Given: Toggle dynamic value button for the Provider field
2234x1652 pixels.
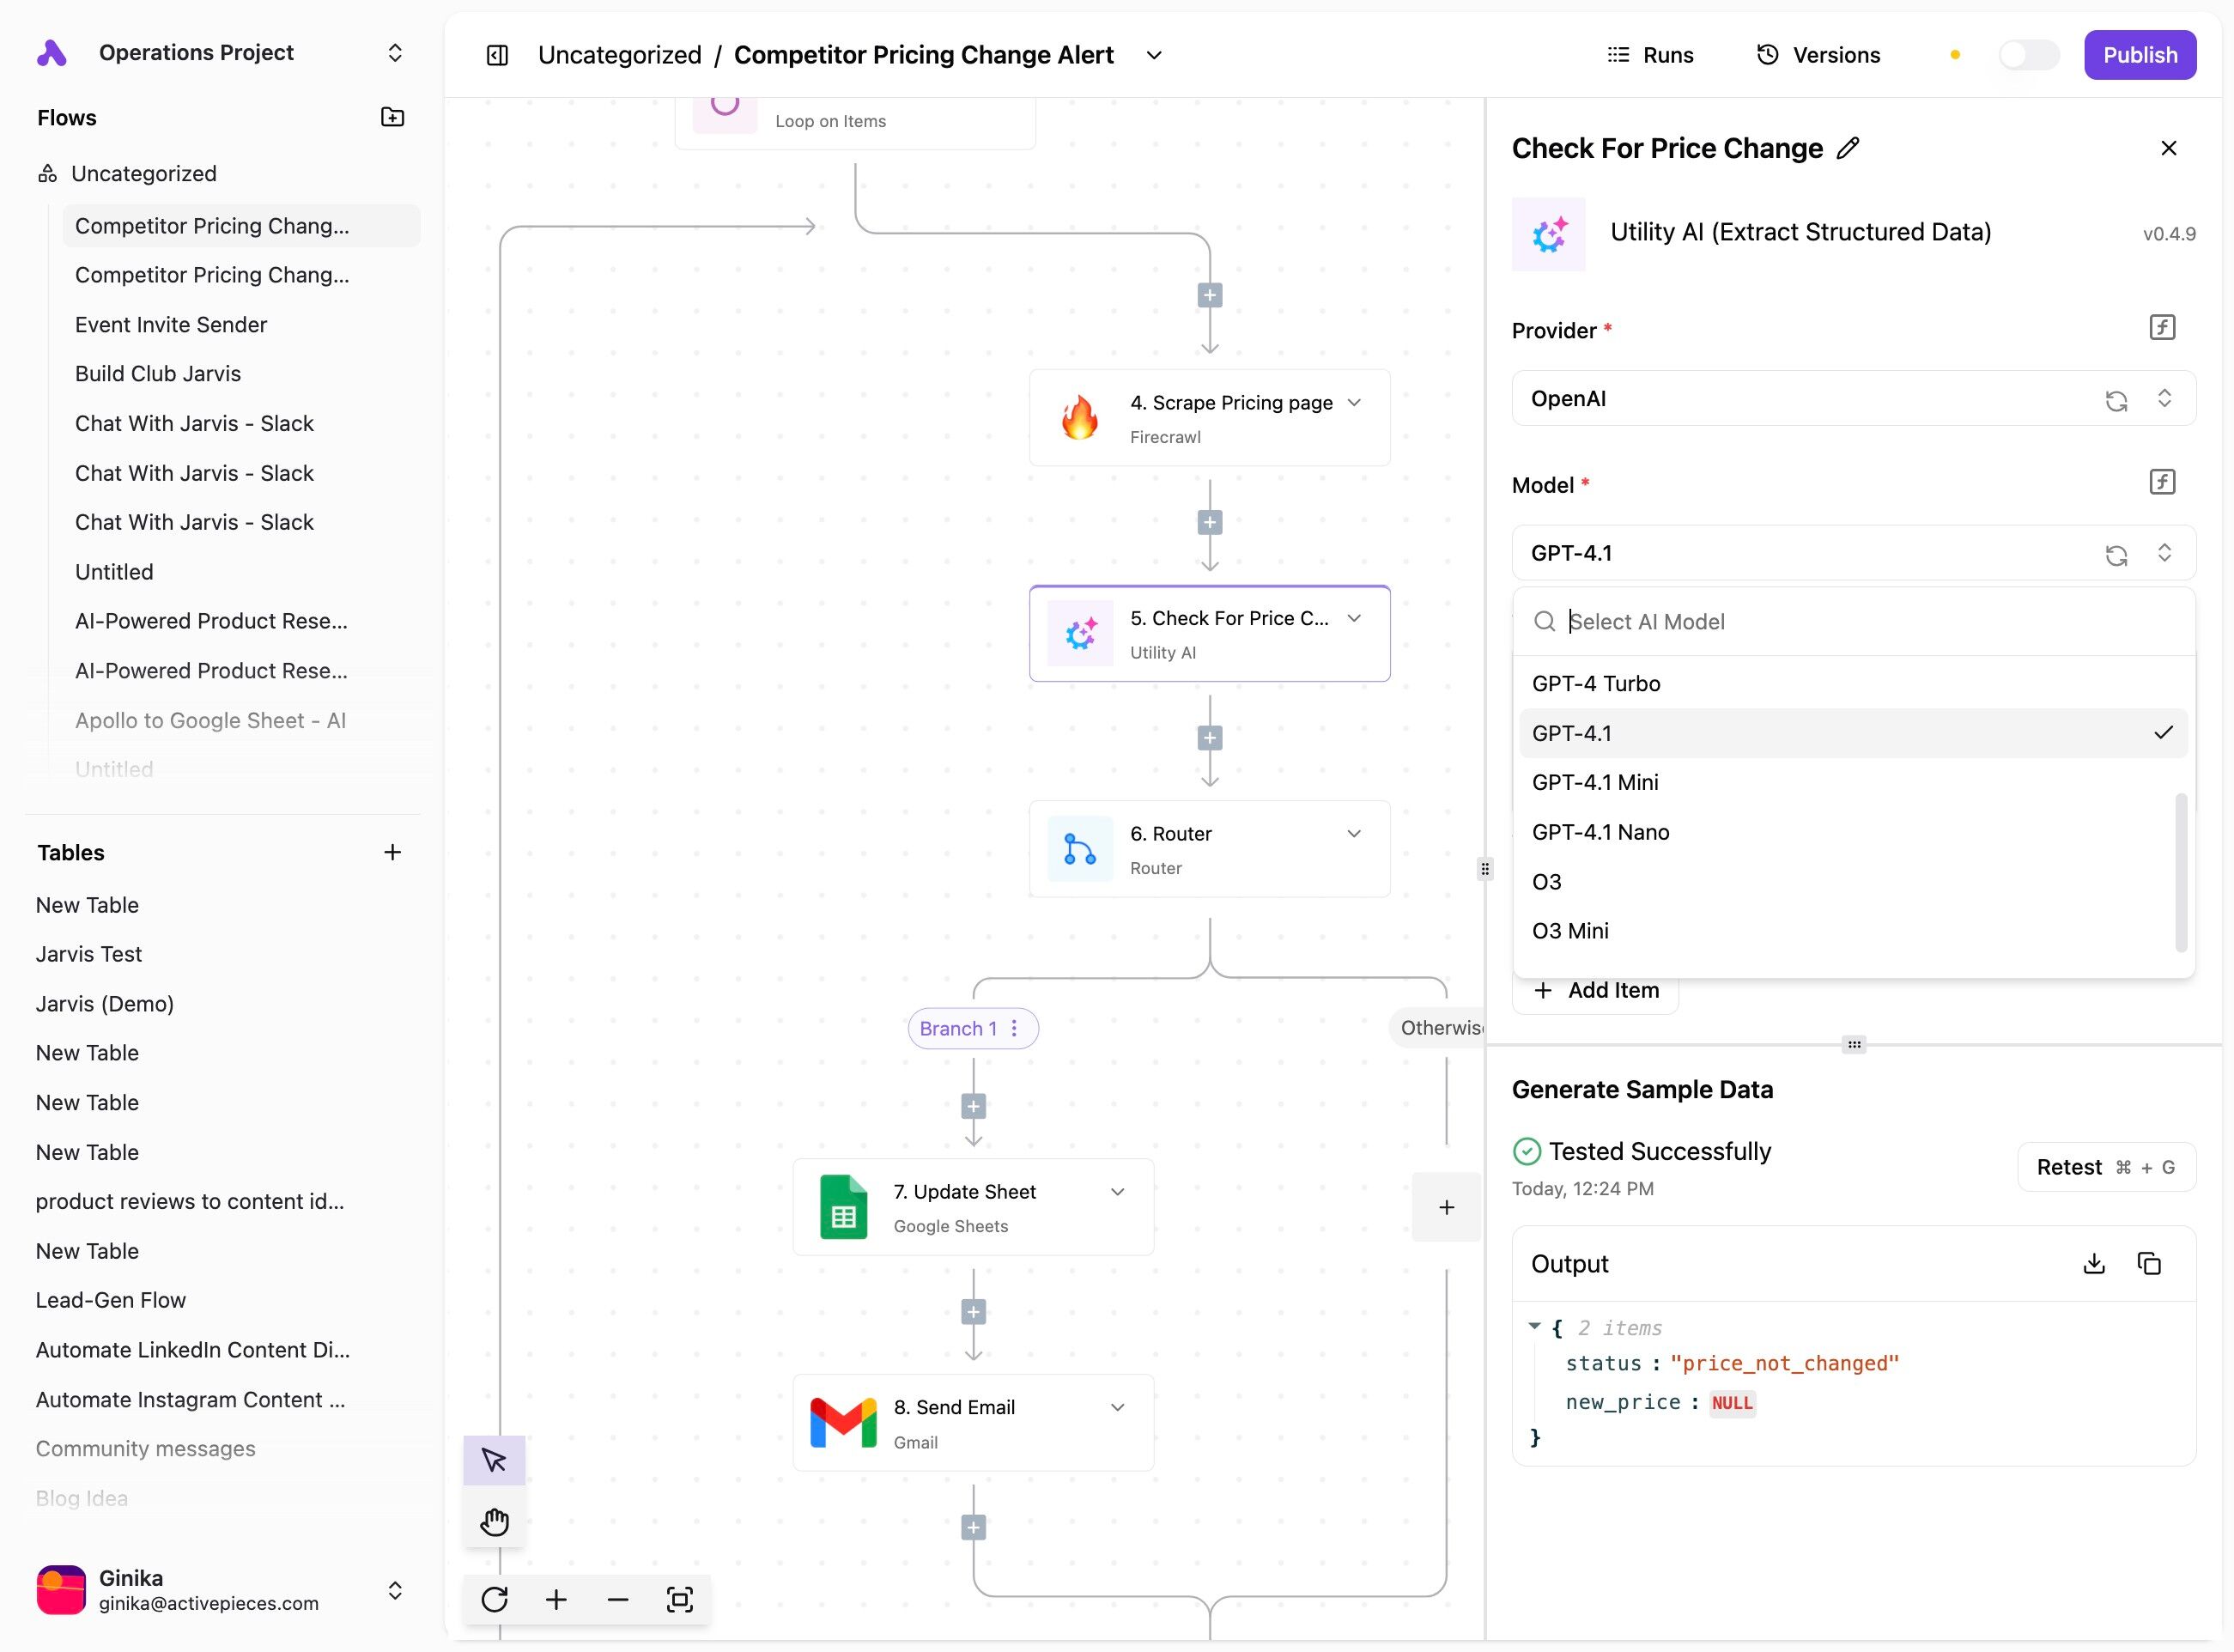Looking at the screenshot, I should tap(2162, 328).
